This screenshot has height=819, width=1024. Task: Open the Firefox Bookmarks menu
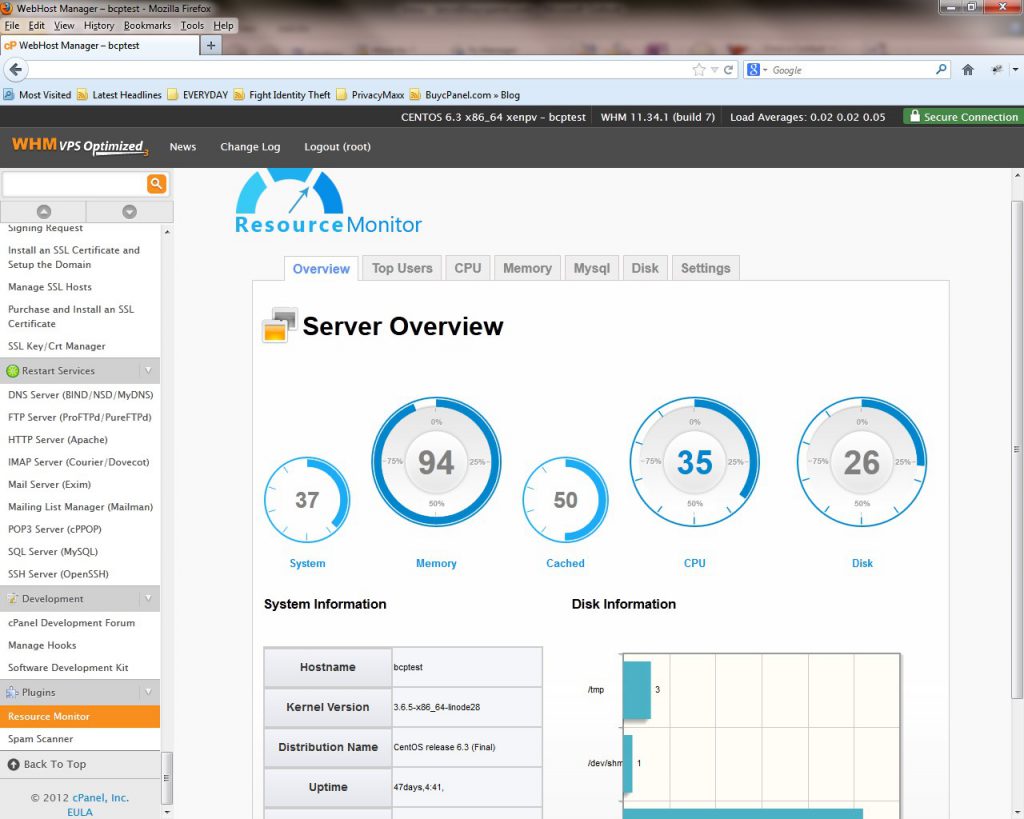[147, 25]
